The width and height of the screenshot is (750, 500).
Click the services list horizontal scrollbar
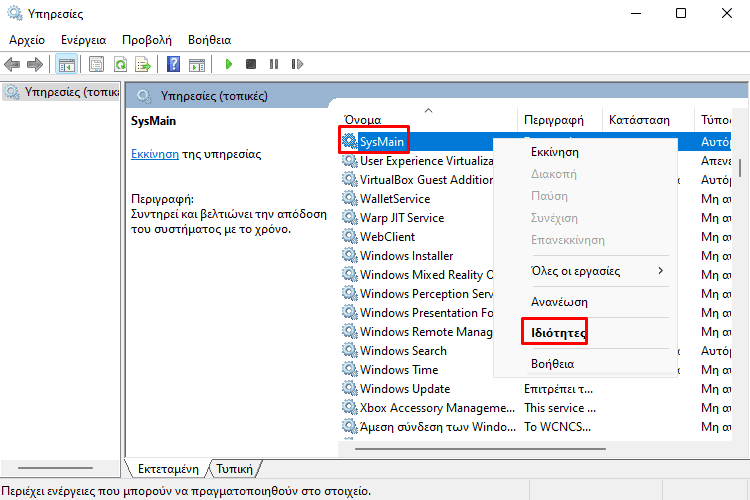pos(480,449)
